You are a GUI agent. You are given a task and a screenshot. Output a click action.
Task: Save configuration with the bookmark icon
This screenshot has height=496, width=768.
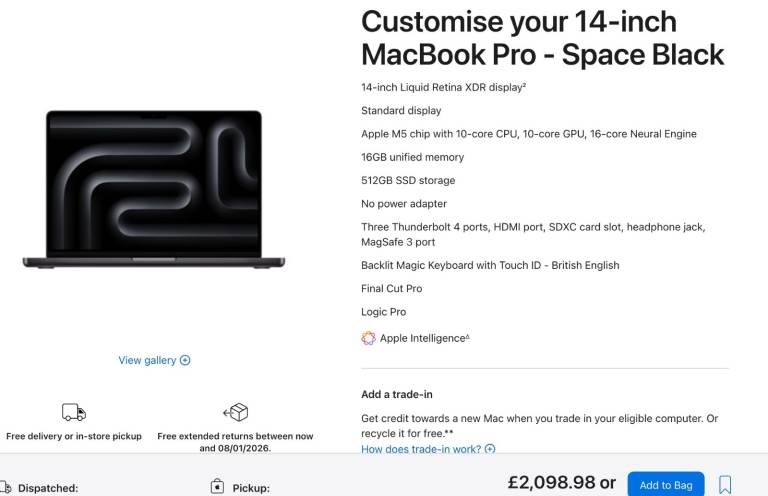725,485
